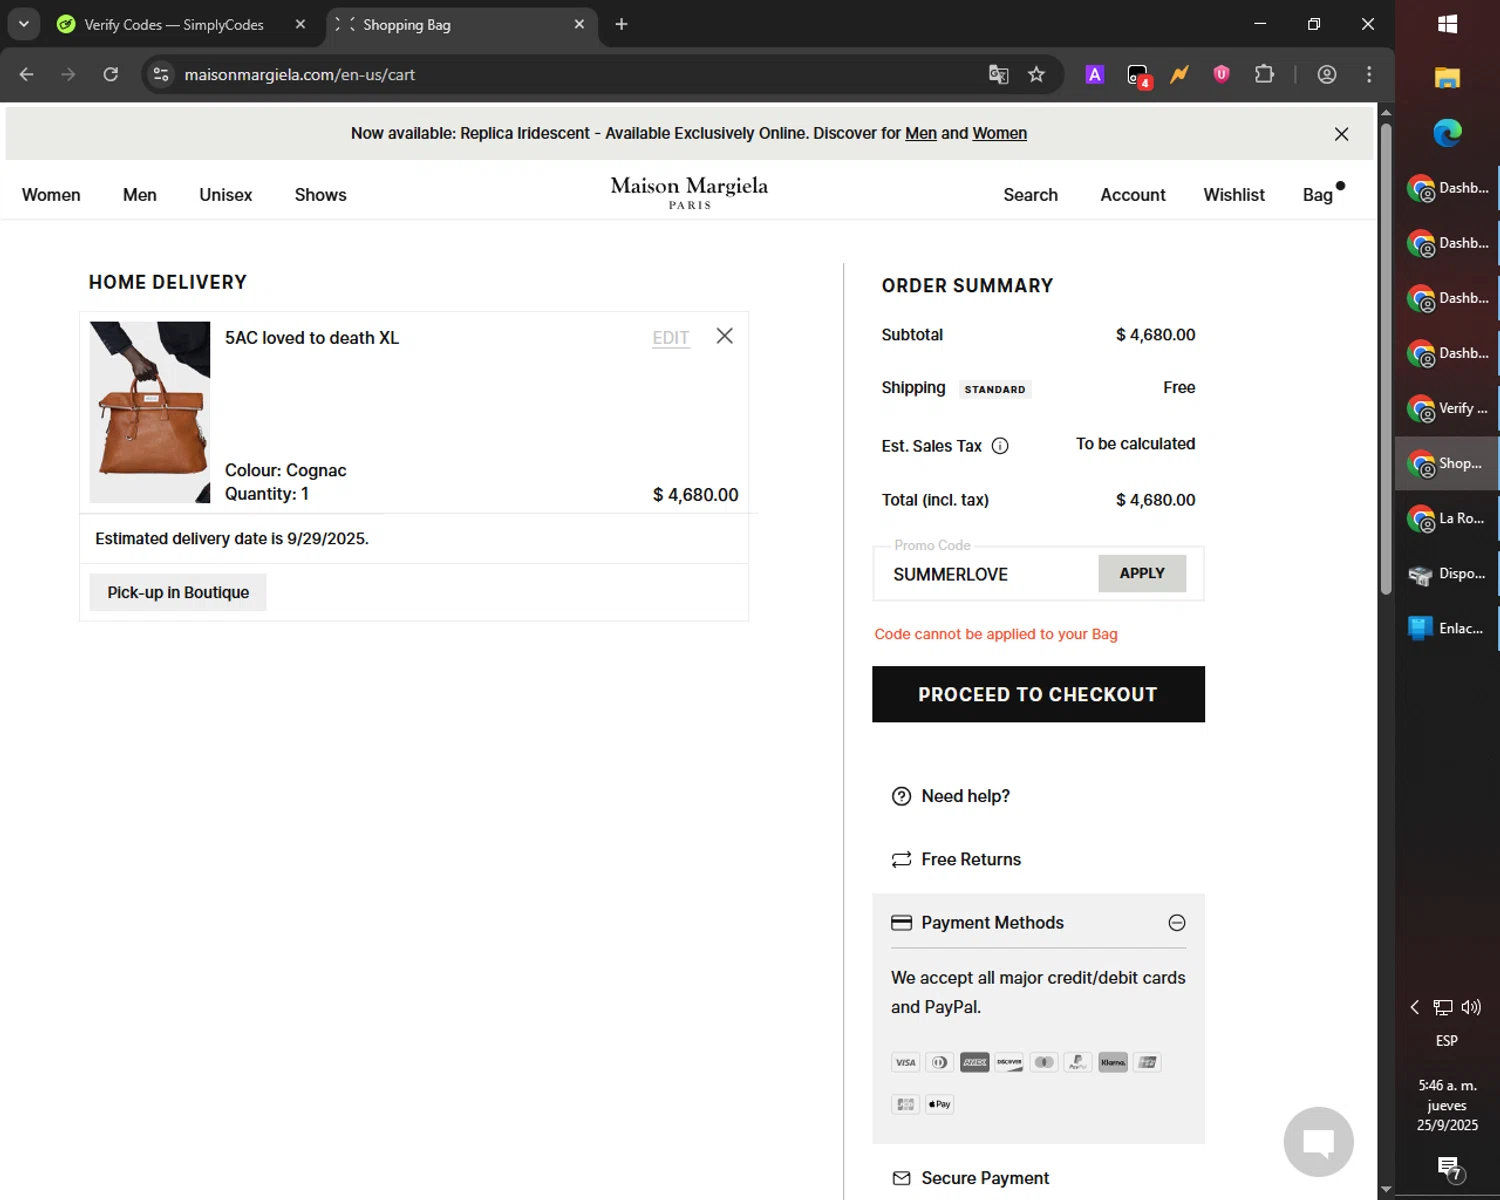
Task: Go back to the previous page
Action: click(27, 74)
